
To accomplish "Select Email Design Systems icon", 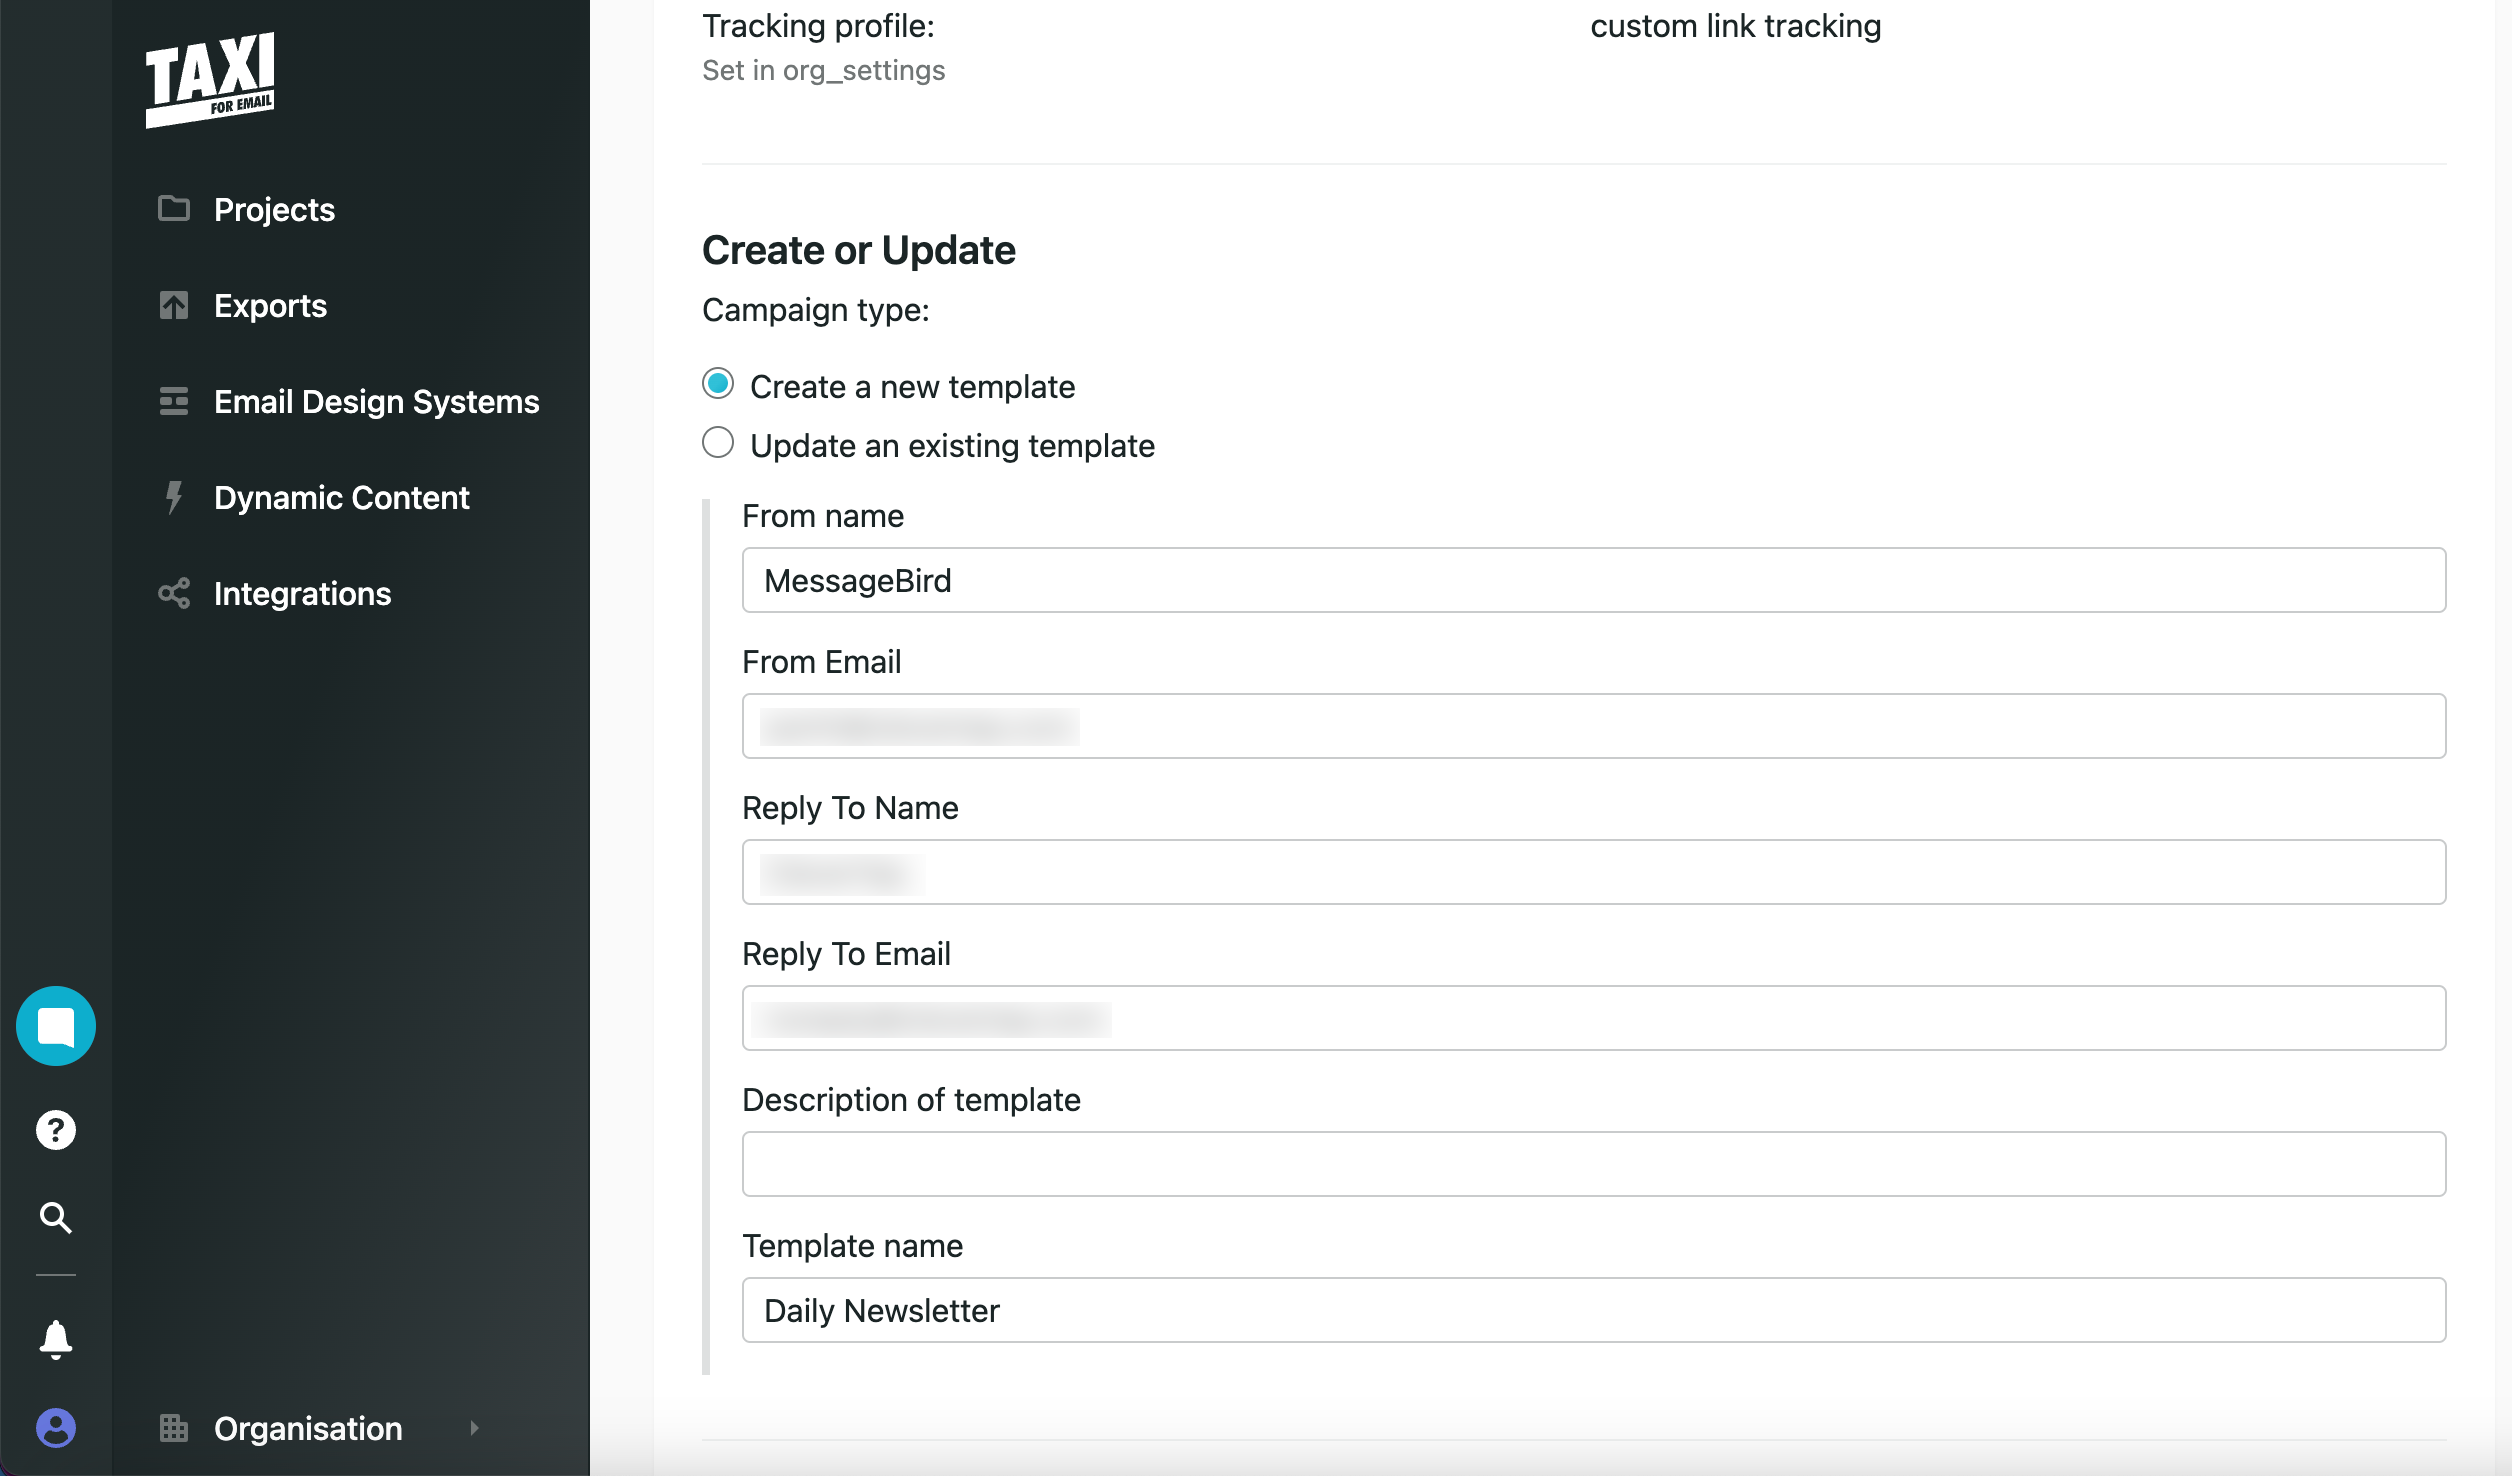I will click(172, 401).
